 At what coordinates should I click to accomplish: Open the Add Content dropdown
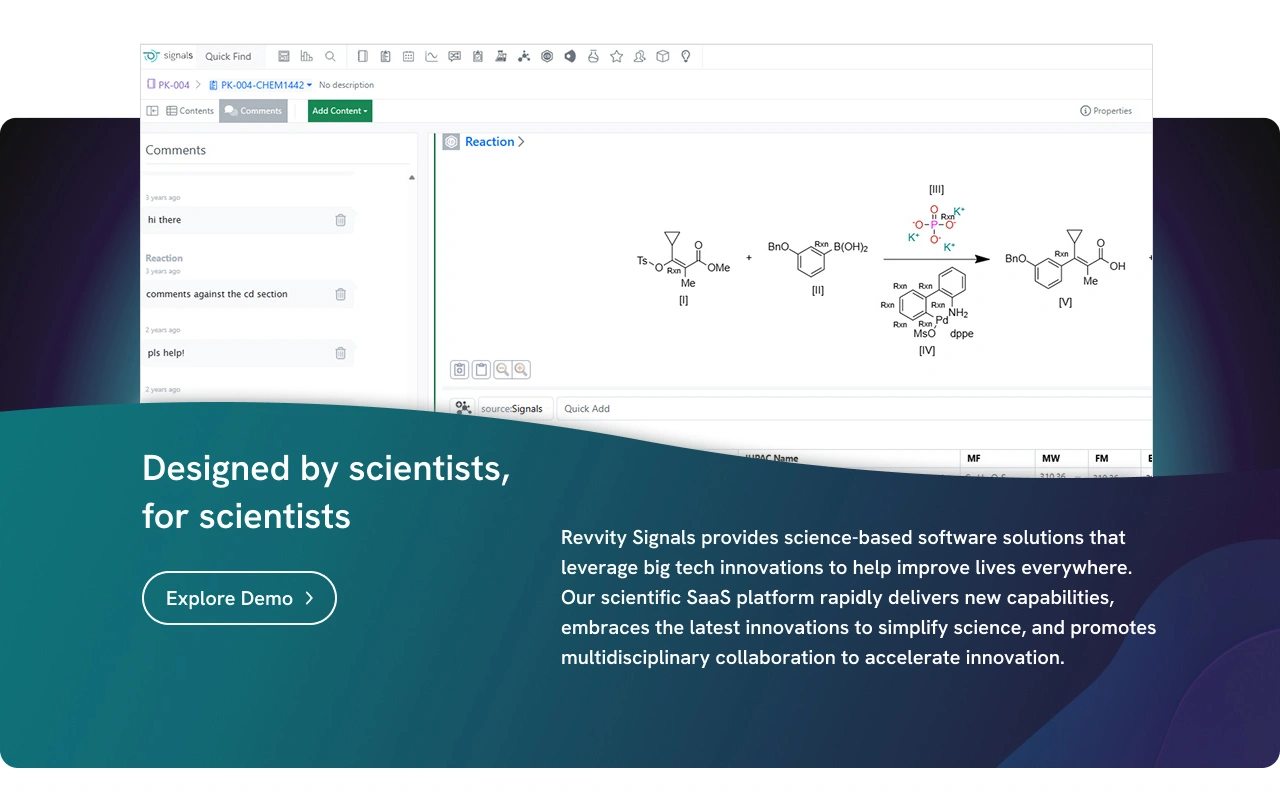click(339, 111)
